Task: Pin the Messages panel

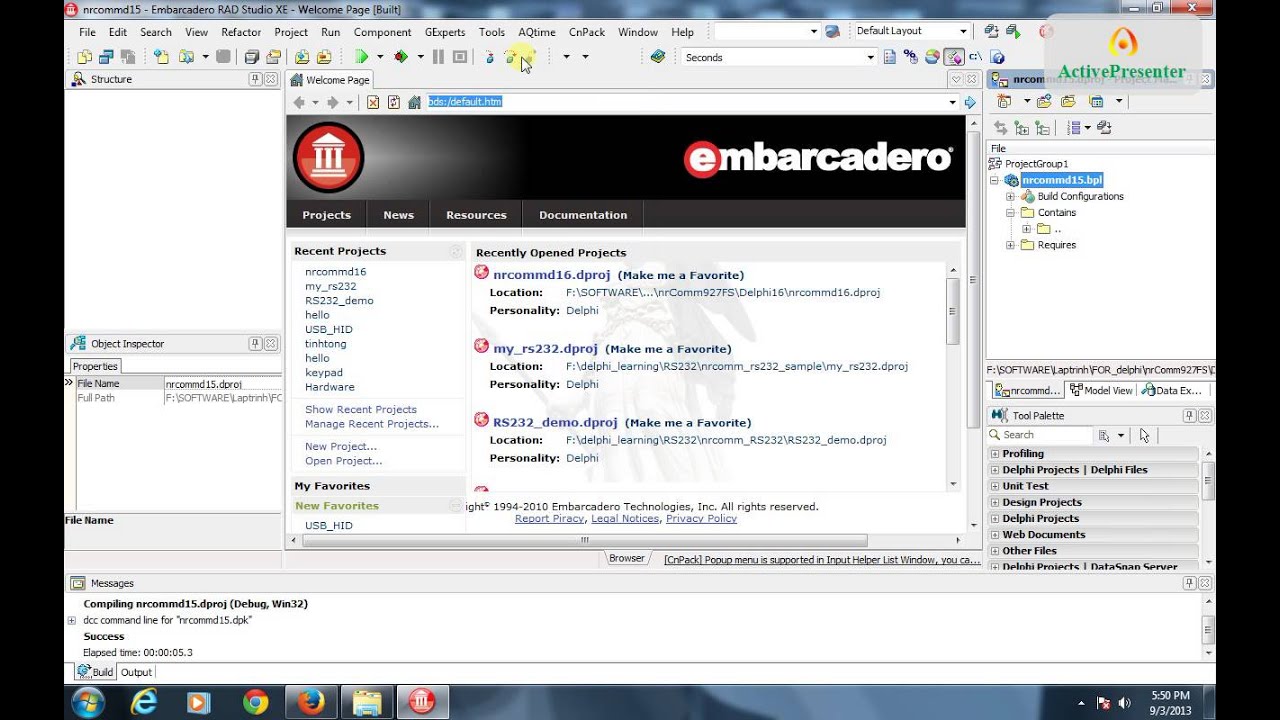Action: coord(1190,583)
